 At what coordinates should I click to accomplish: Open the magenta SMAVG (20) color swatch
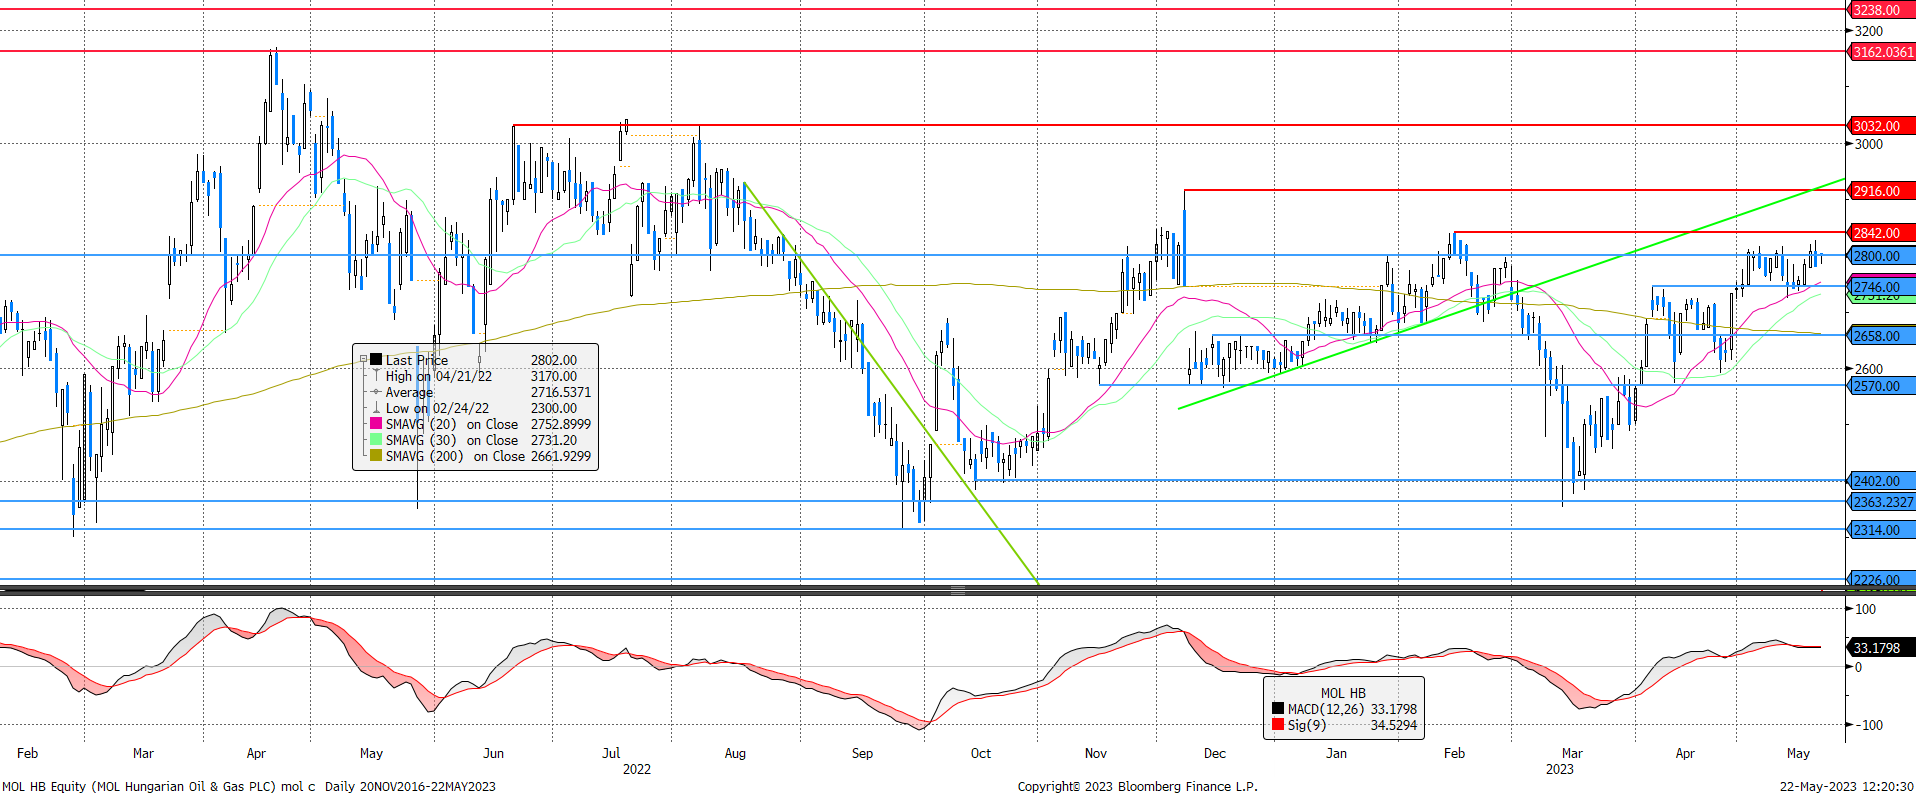[376, 424]
